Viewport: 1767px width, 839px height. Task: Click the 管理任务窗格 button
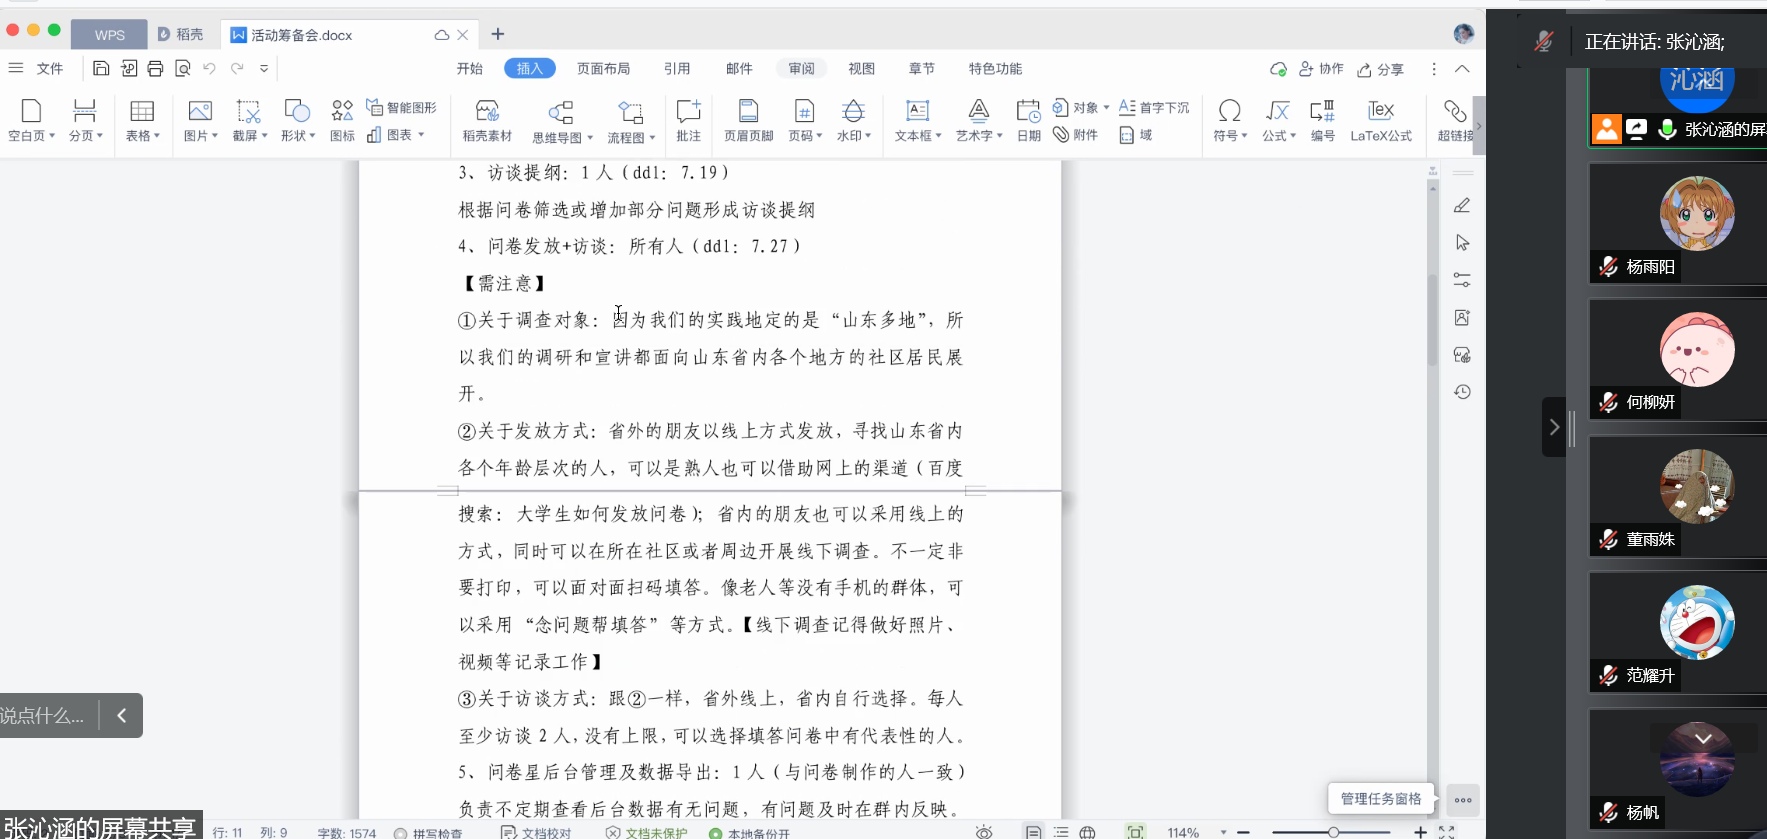tap(1380, 798)
